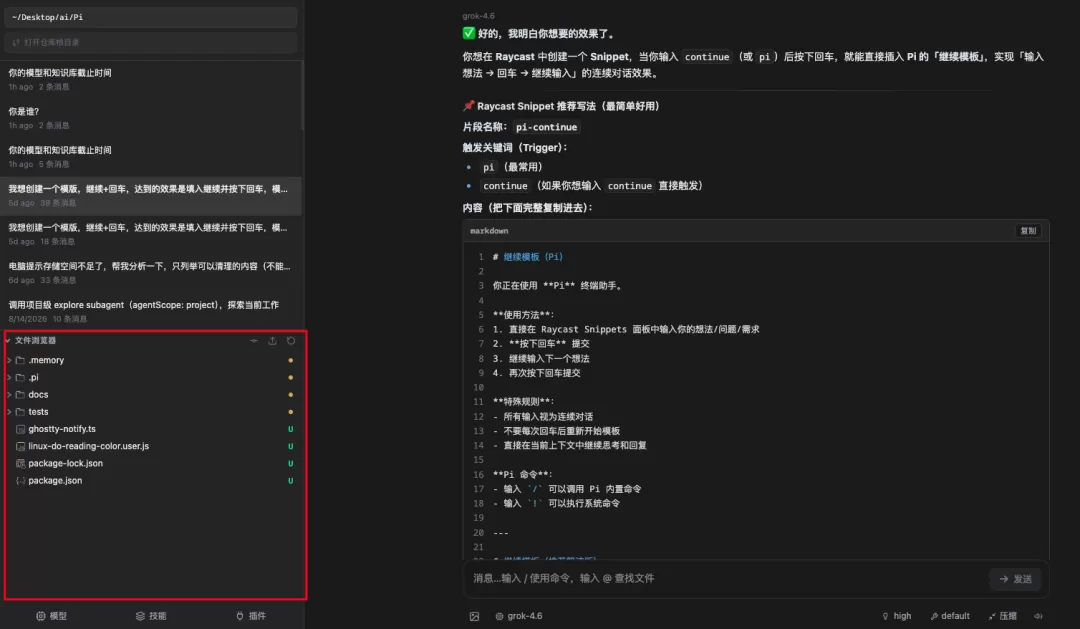Click the pushpin emoji before Raycast Snippet heading
The width and height of the screenshot is (1080, 629).
468,106
